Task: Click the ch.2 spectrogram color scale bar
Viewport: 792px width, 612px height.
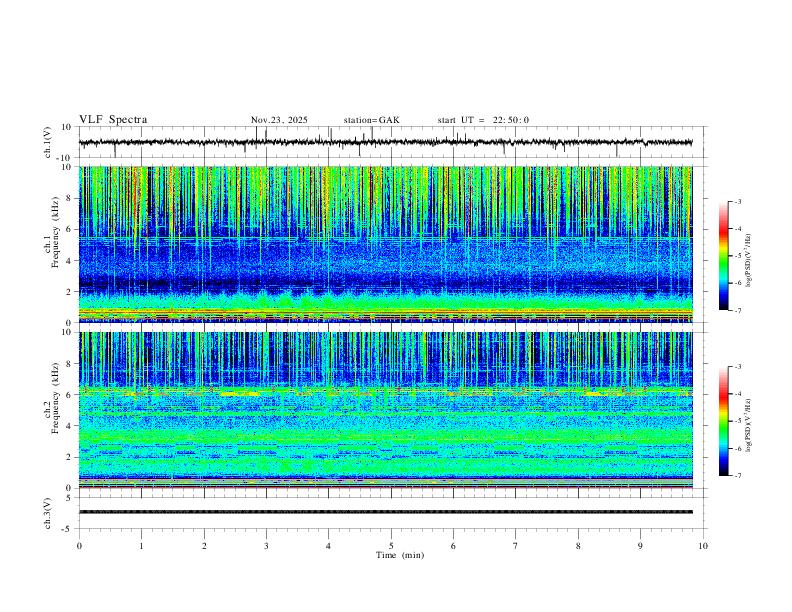Action: click(724, 421)
